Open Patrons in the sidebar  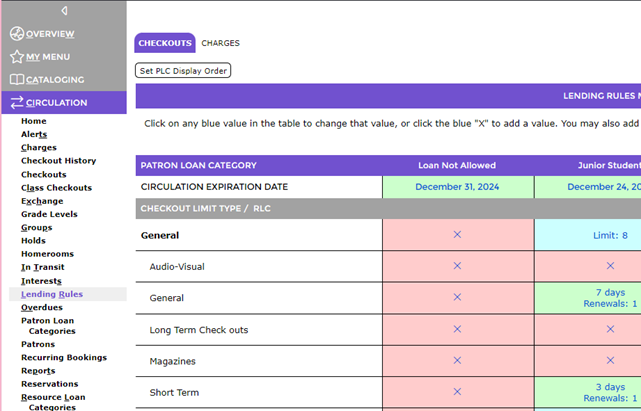[38, 344]
